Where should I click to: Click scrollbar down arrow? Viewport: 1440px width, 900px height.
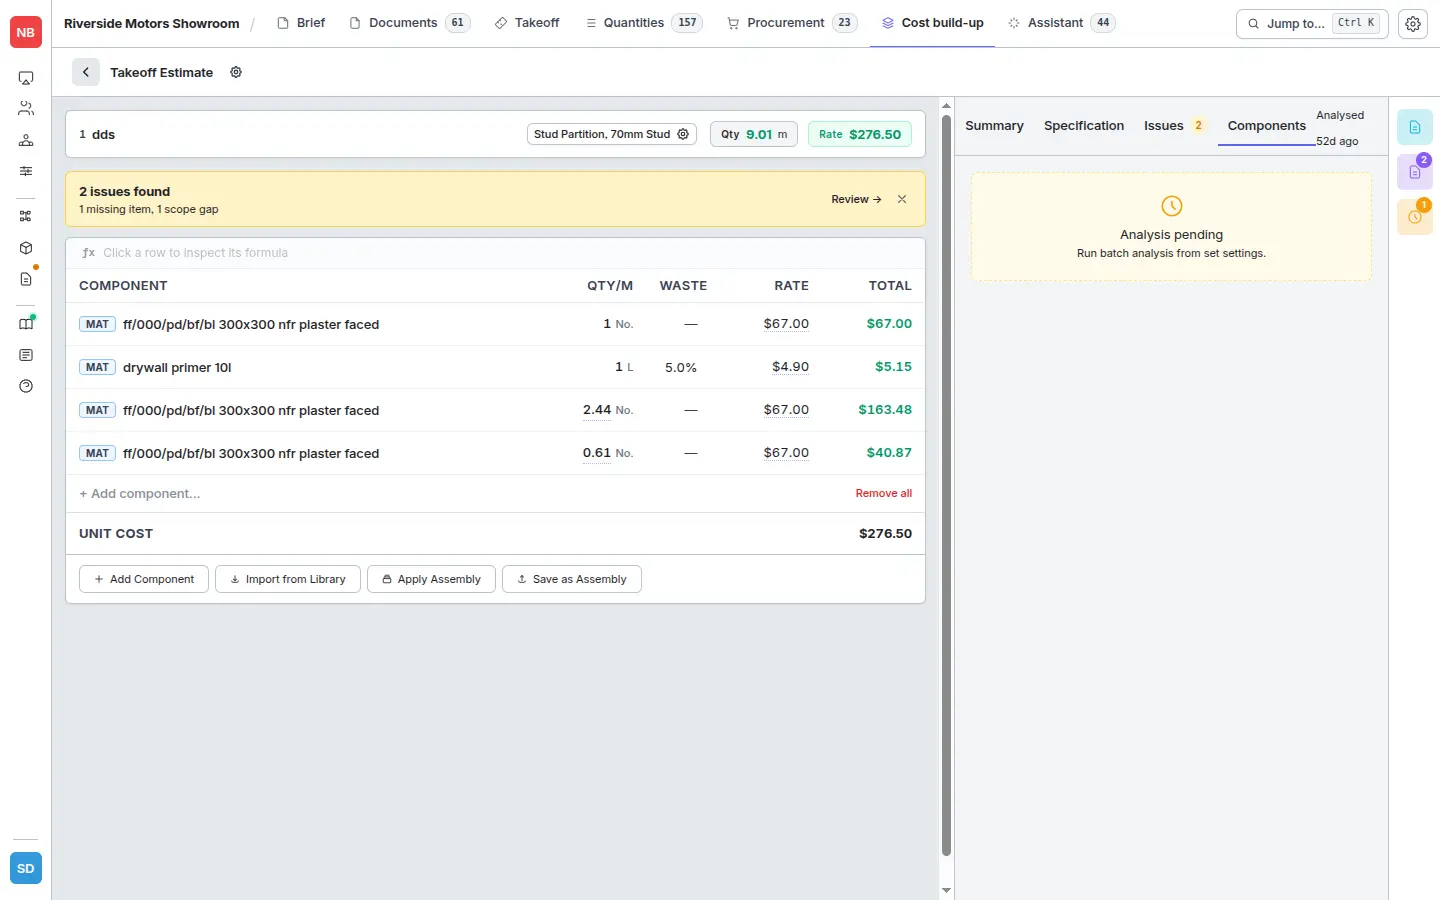tap(946, 890)
